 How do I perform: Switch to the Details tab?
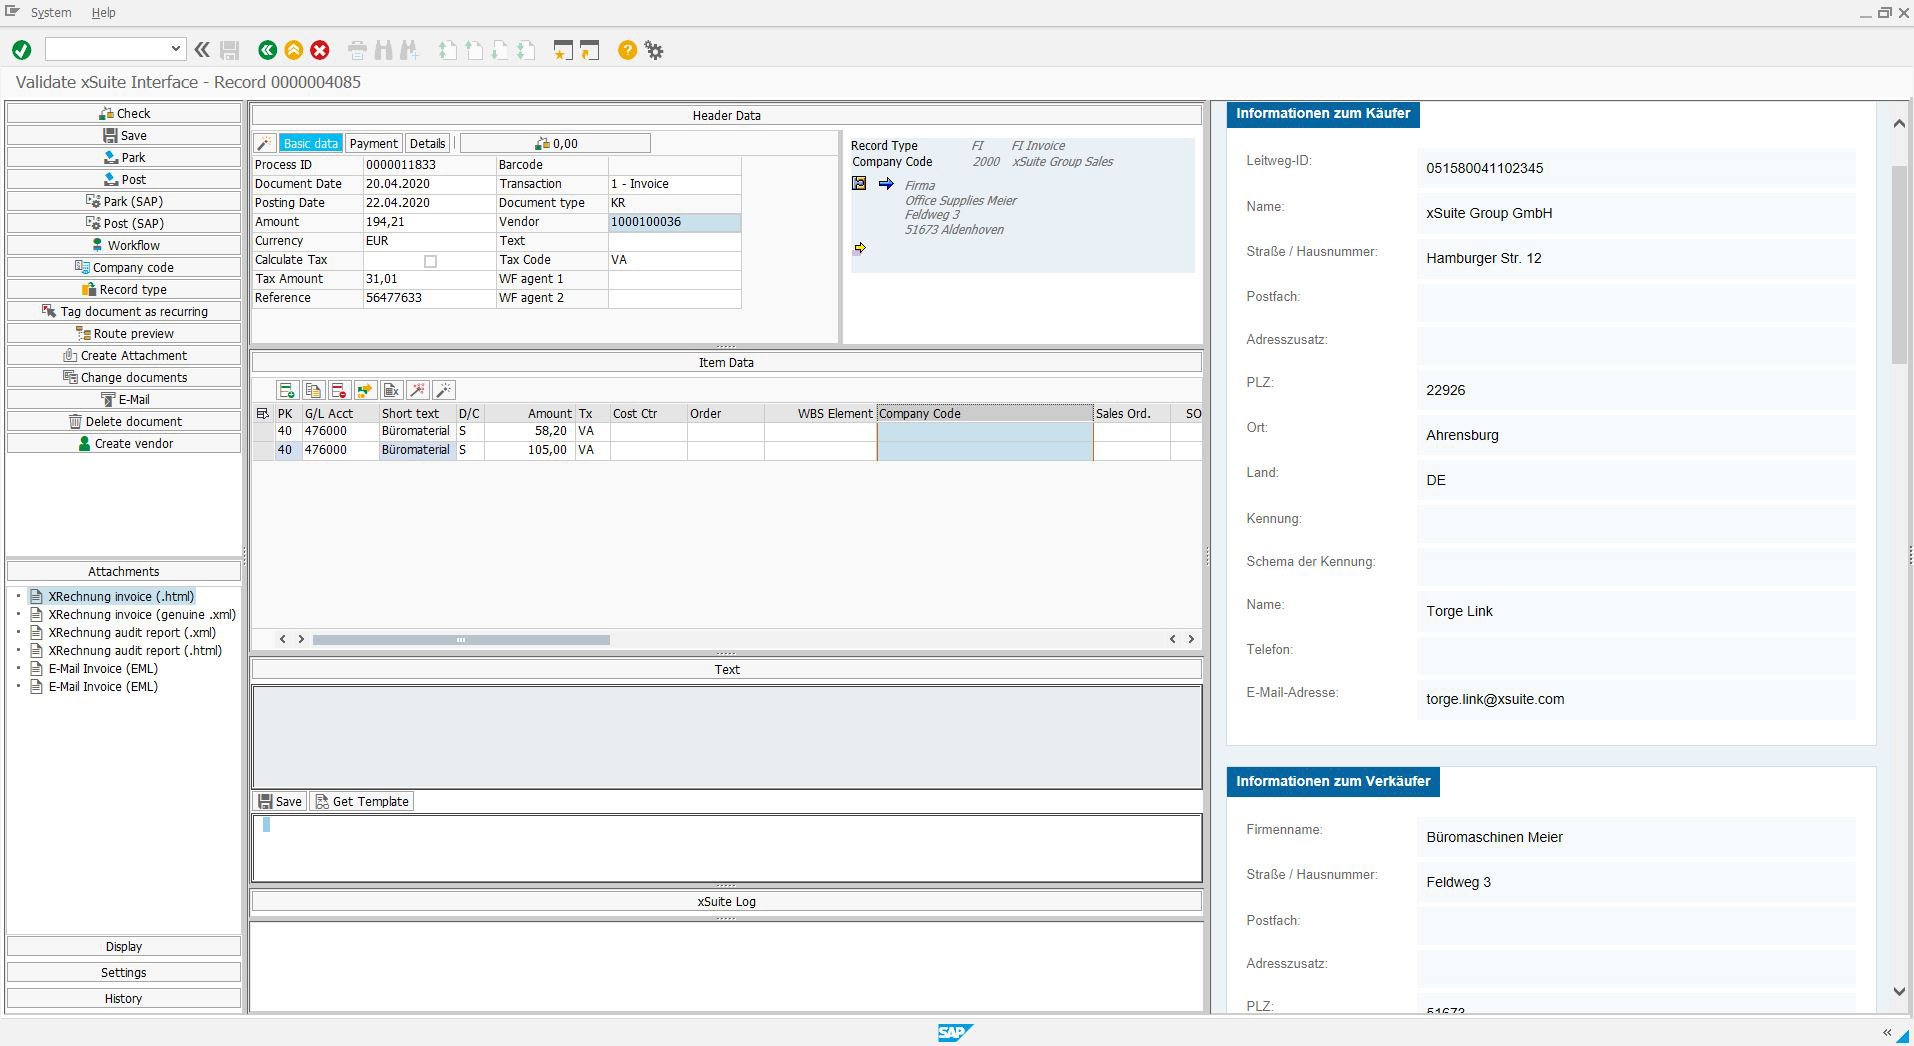pyautogui.click(x=427, y=143)
